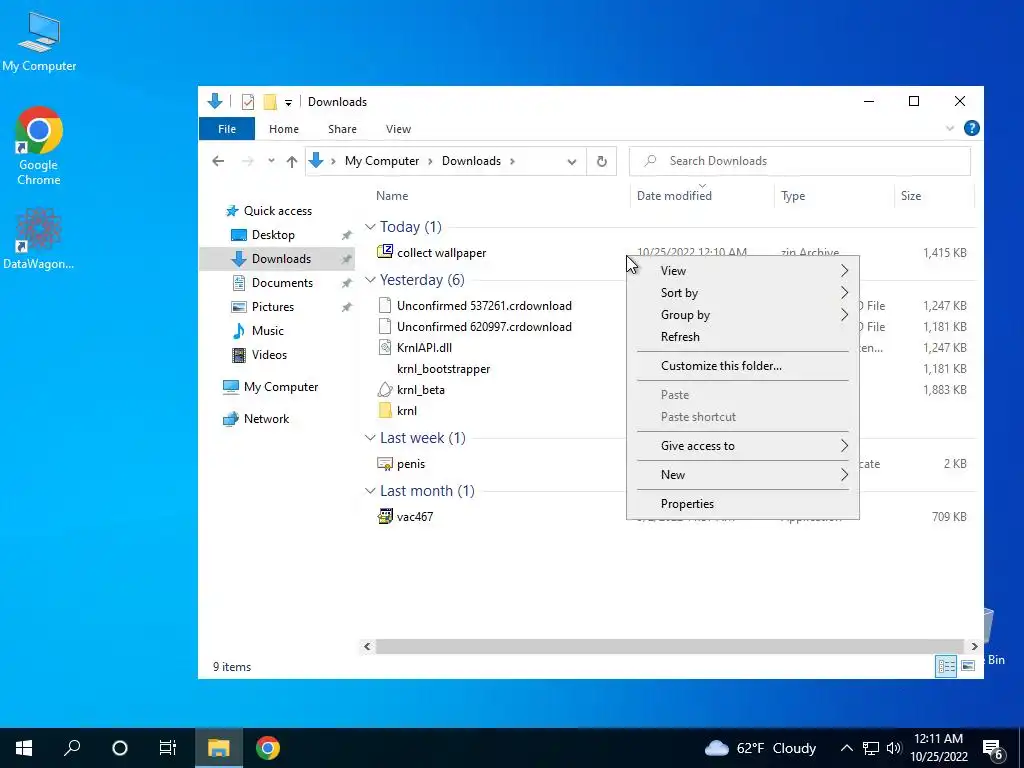Select Unconfirmed 537261.crdownload file
The image size is (1024, 768).
[x=484, y=306]
